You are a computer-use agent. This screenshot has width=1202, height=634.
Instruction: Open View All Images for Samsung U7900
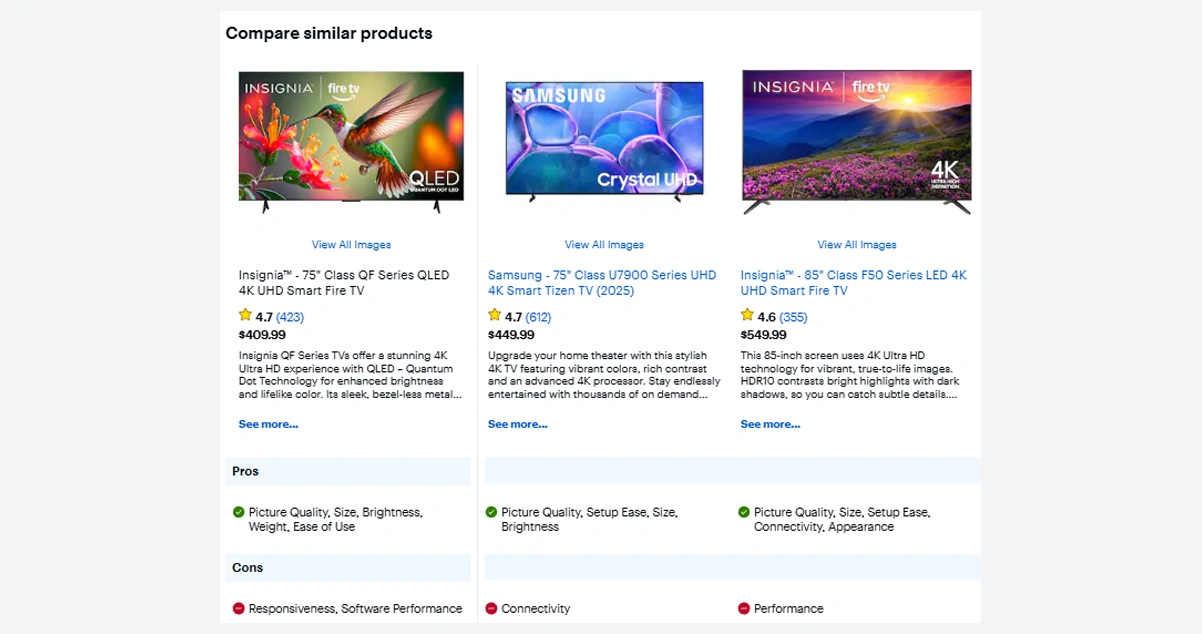604,245
